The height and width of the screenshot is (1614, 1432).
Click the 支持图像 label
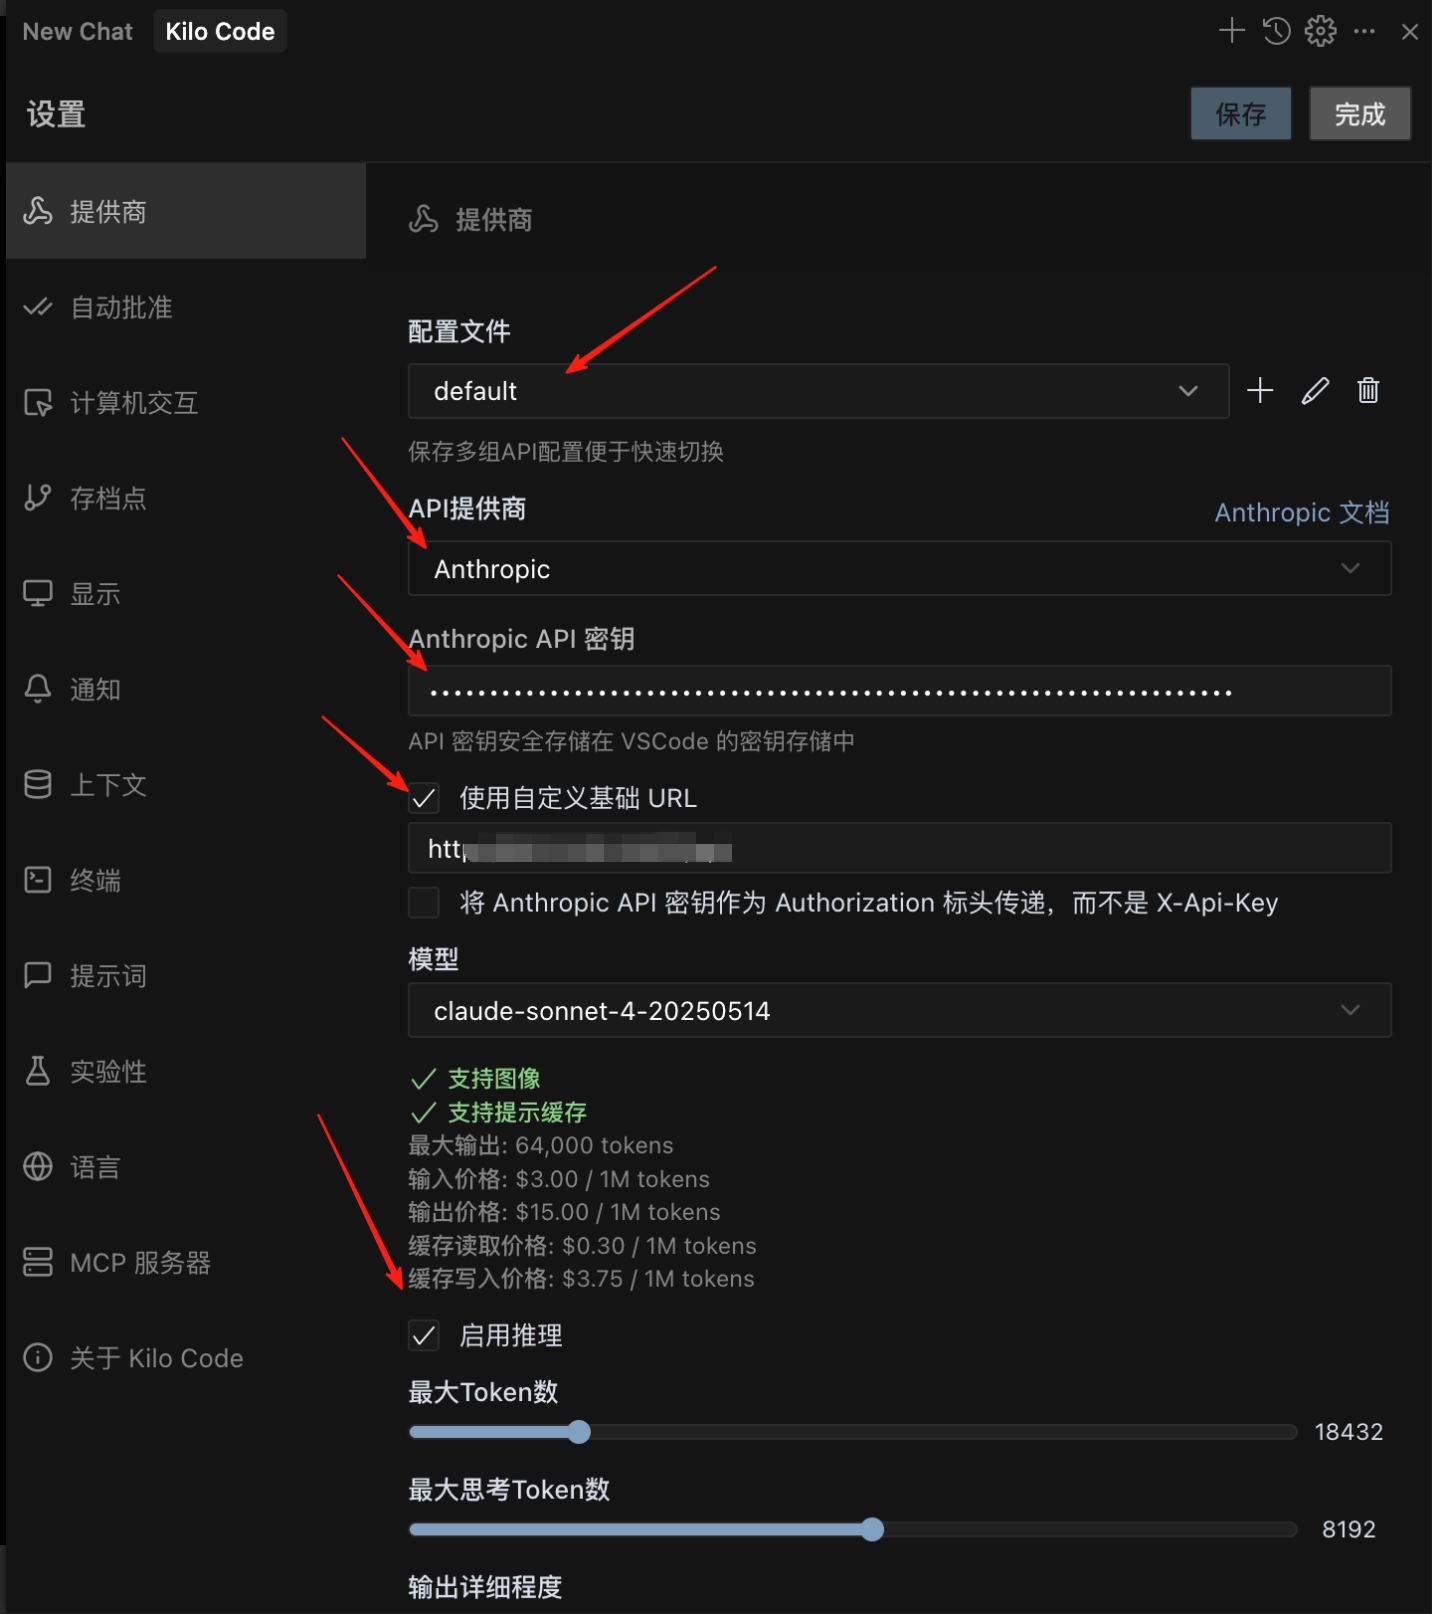494,1078
